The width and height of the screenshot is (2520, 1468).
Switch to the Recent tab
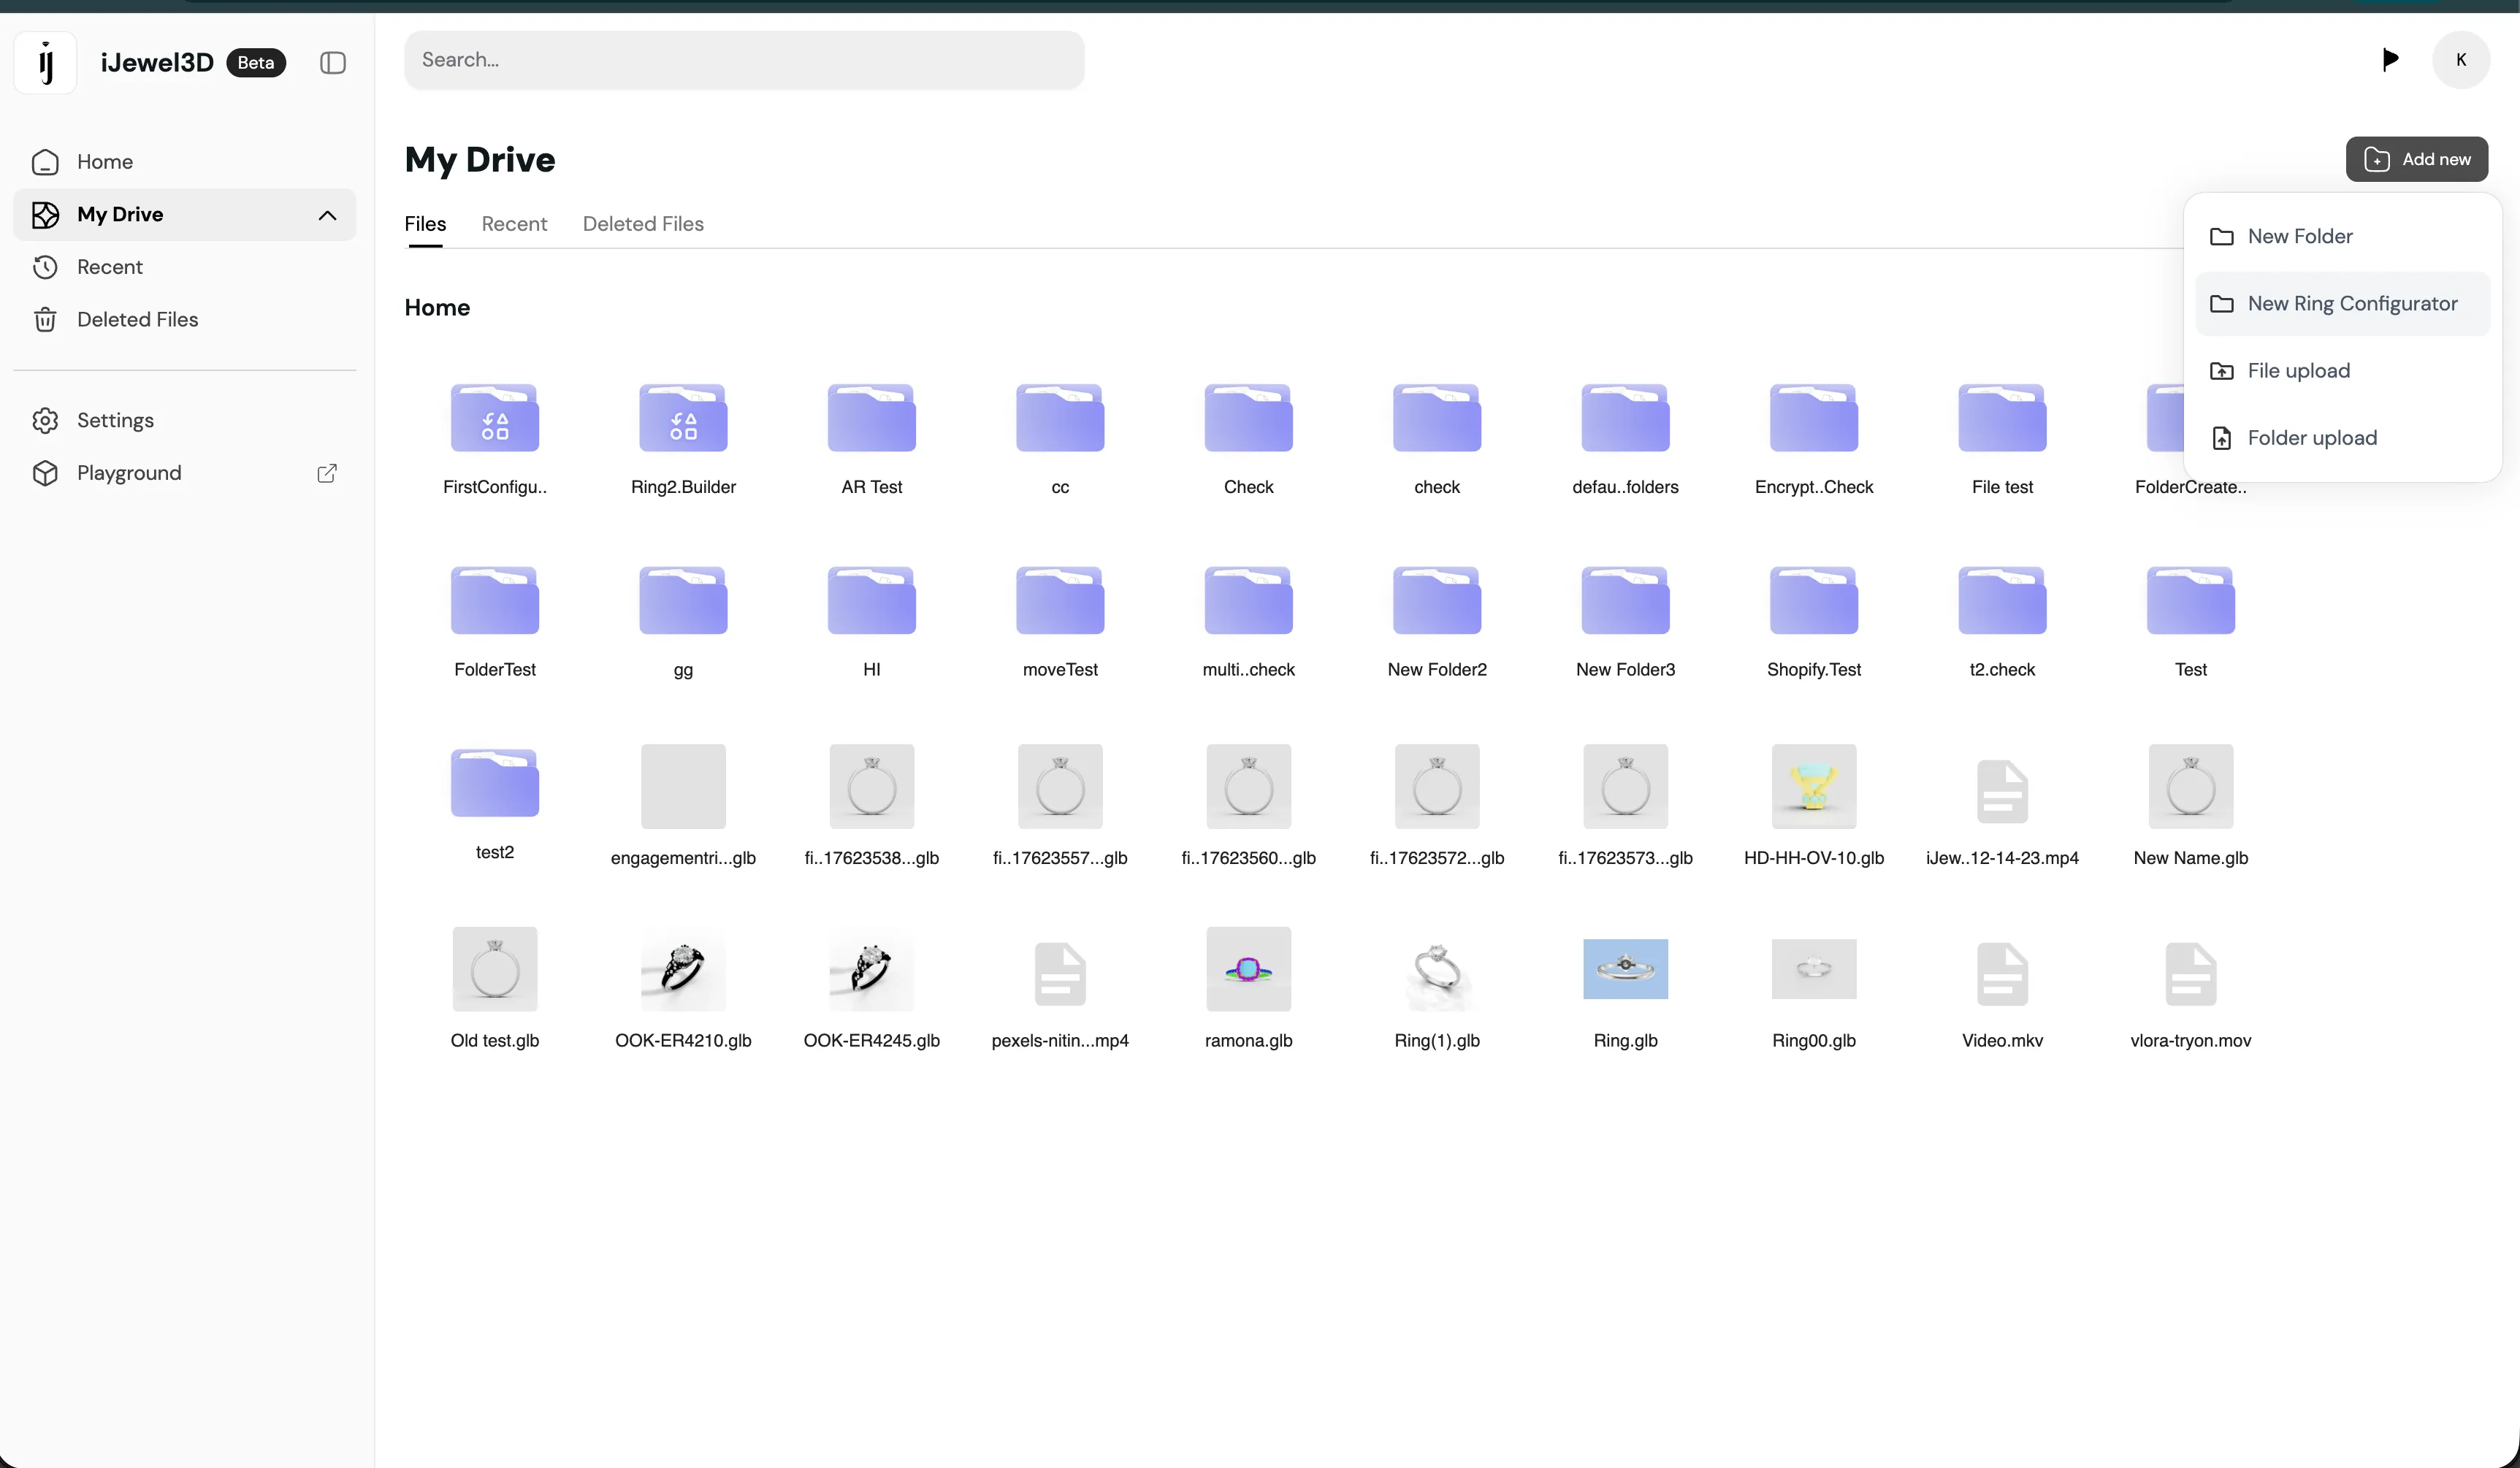514,224
